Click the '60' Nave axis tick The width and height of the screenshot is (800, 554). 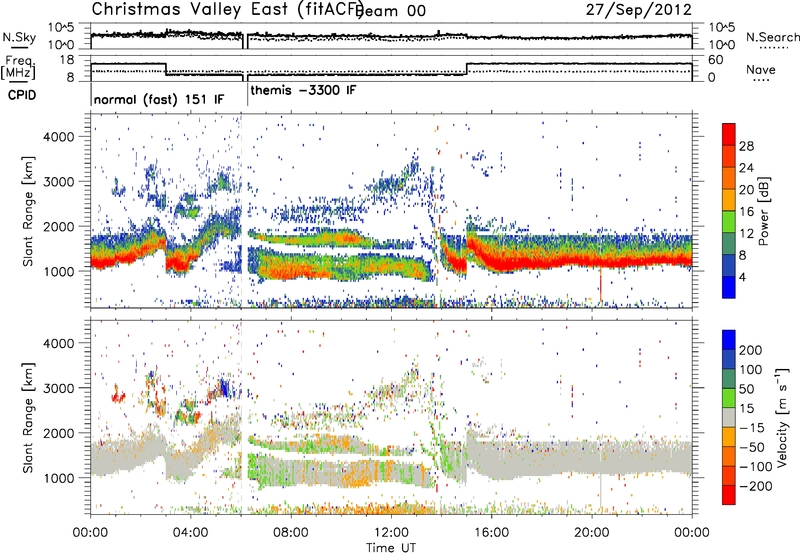(x=715, y=60)
